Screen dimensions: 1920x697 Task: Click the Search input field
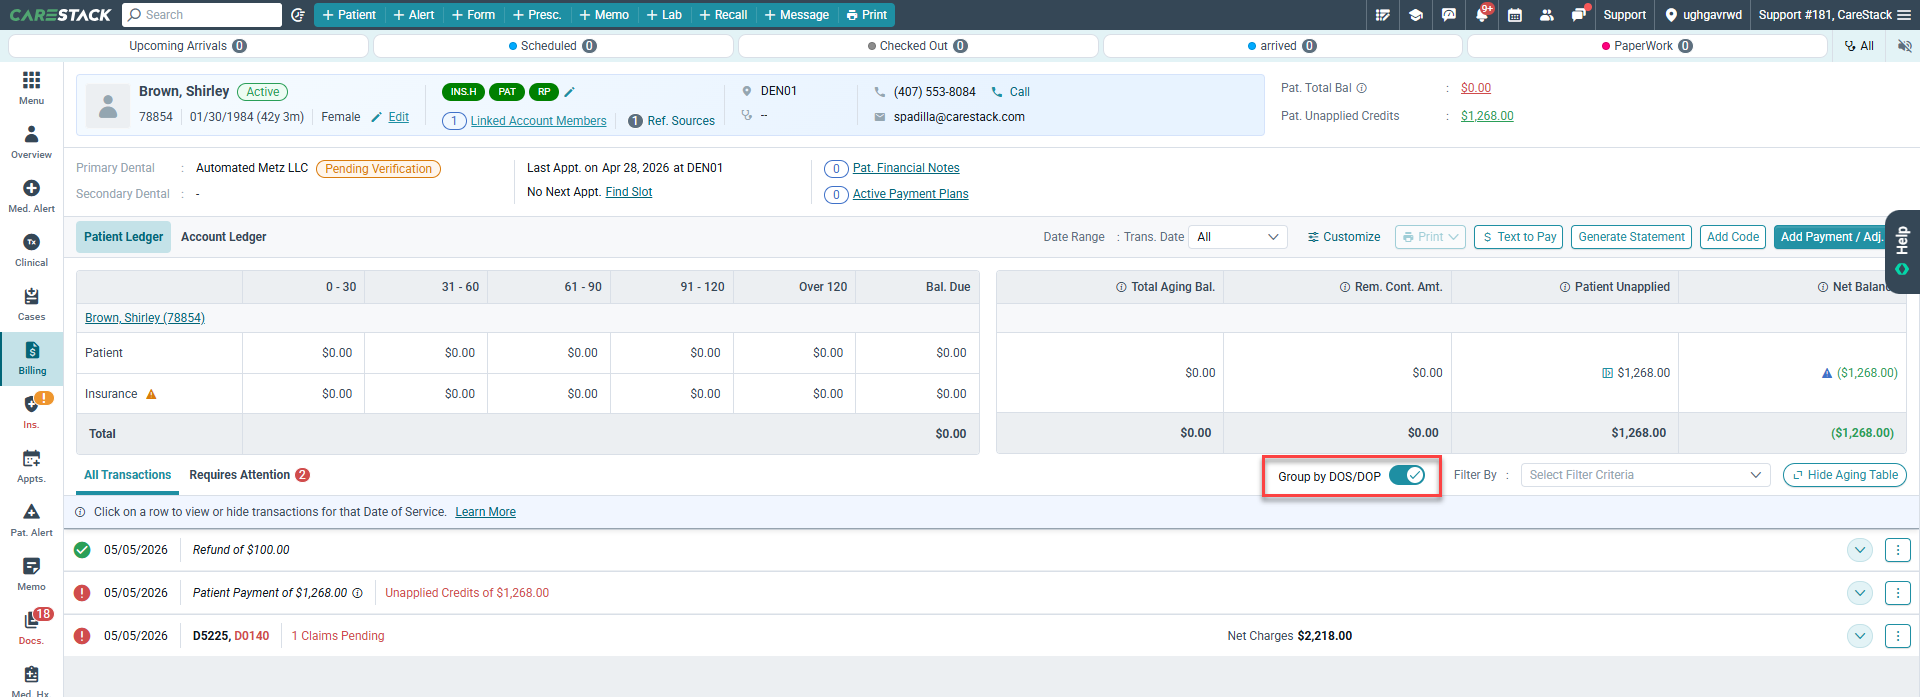(x=202, y=15)
